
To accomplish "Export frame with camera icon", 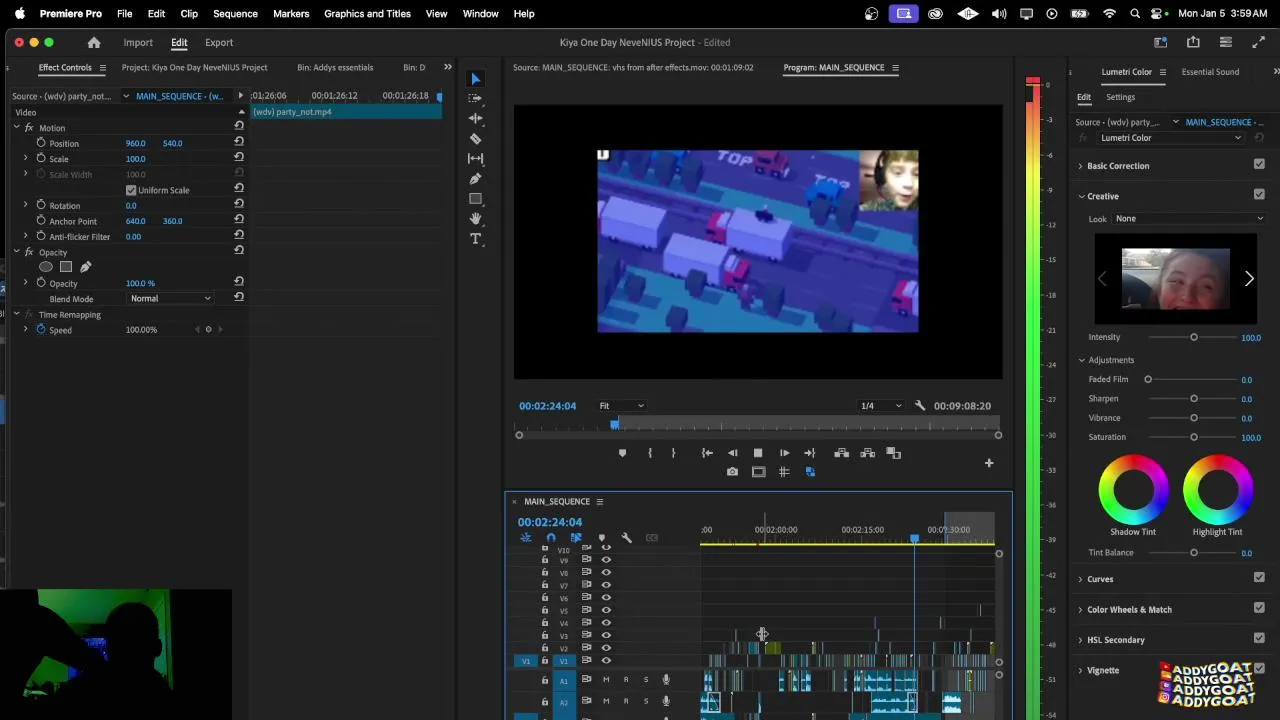I will (x=732, y=472).
